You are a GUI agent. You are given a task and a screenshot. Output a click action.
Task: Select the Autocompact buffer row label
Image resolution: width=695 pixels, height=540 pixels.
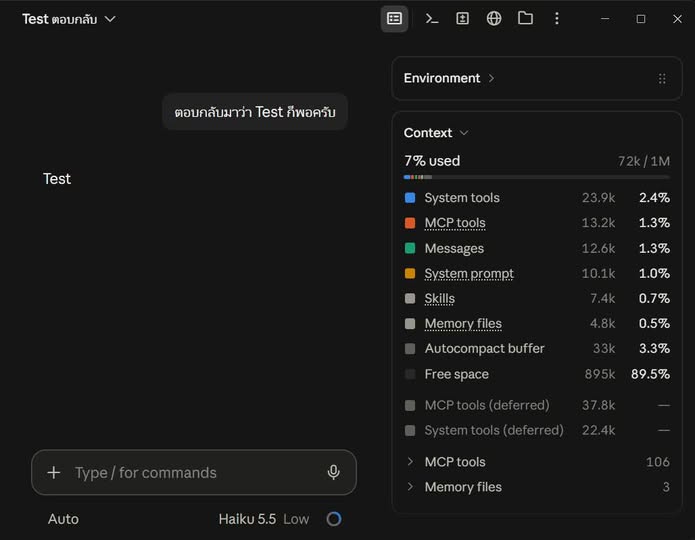(484, 348)
